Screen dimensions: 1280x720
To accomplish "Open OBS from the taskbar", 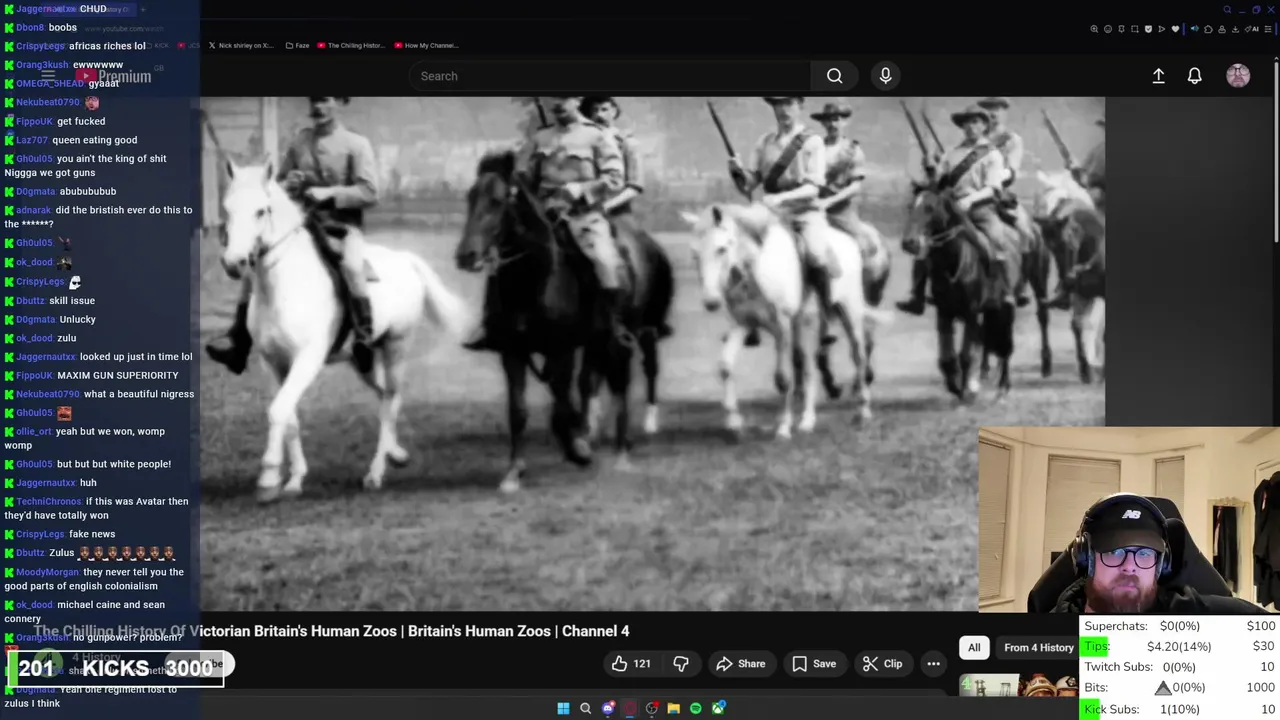I will tap(652, 708).
